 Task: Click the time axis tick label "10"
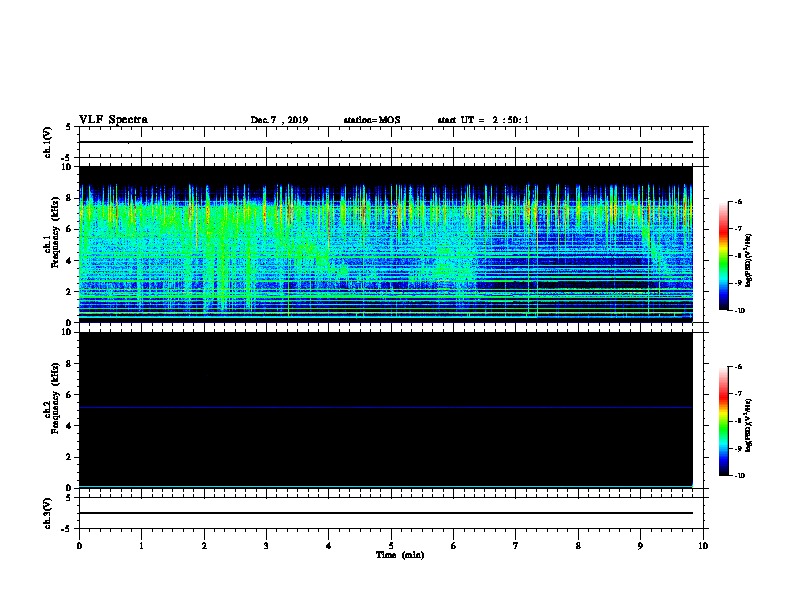[703, 546]
